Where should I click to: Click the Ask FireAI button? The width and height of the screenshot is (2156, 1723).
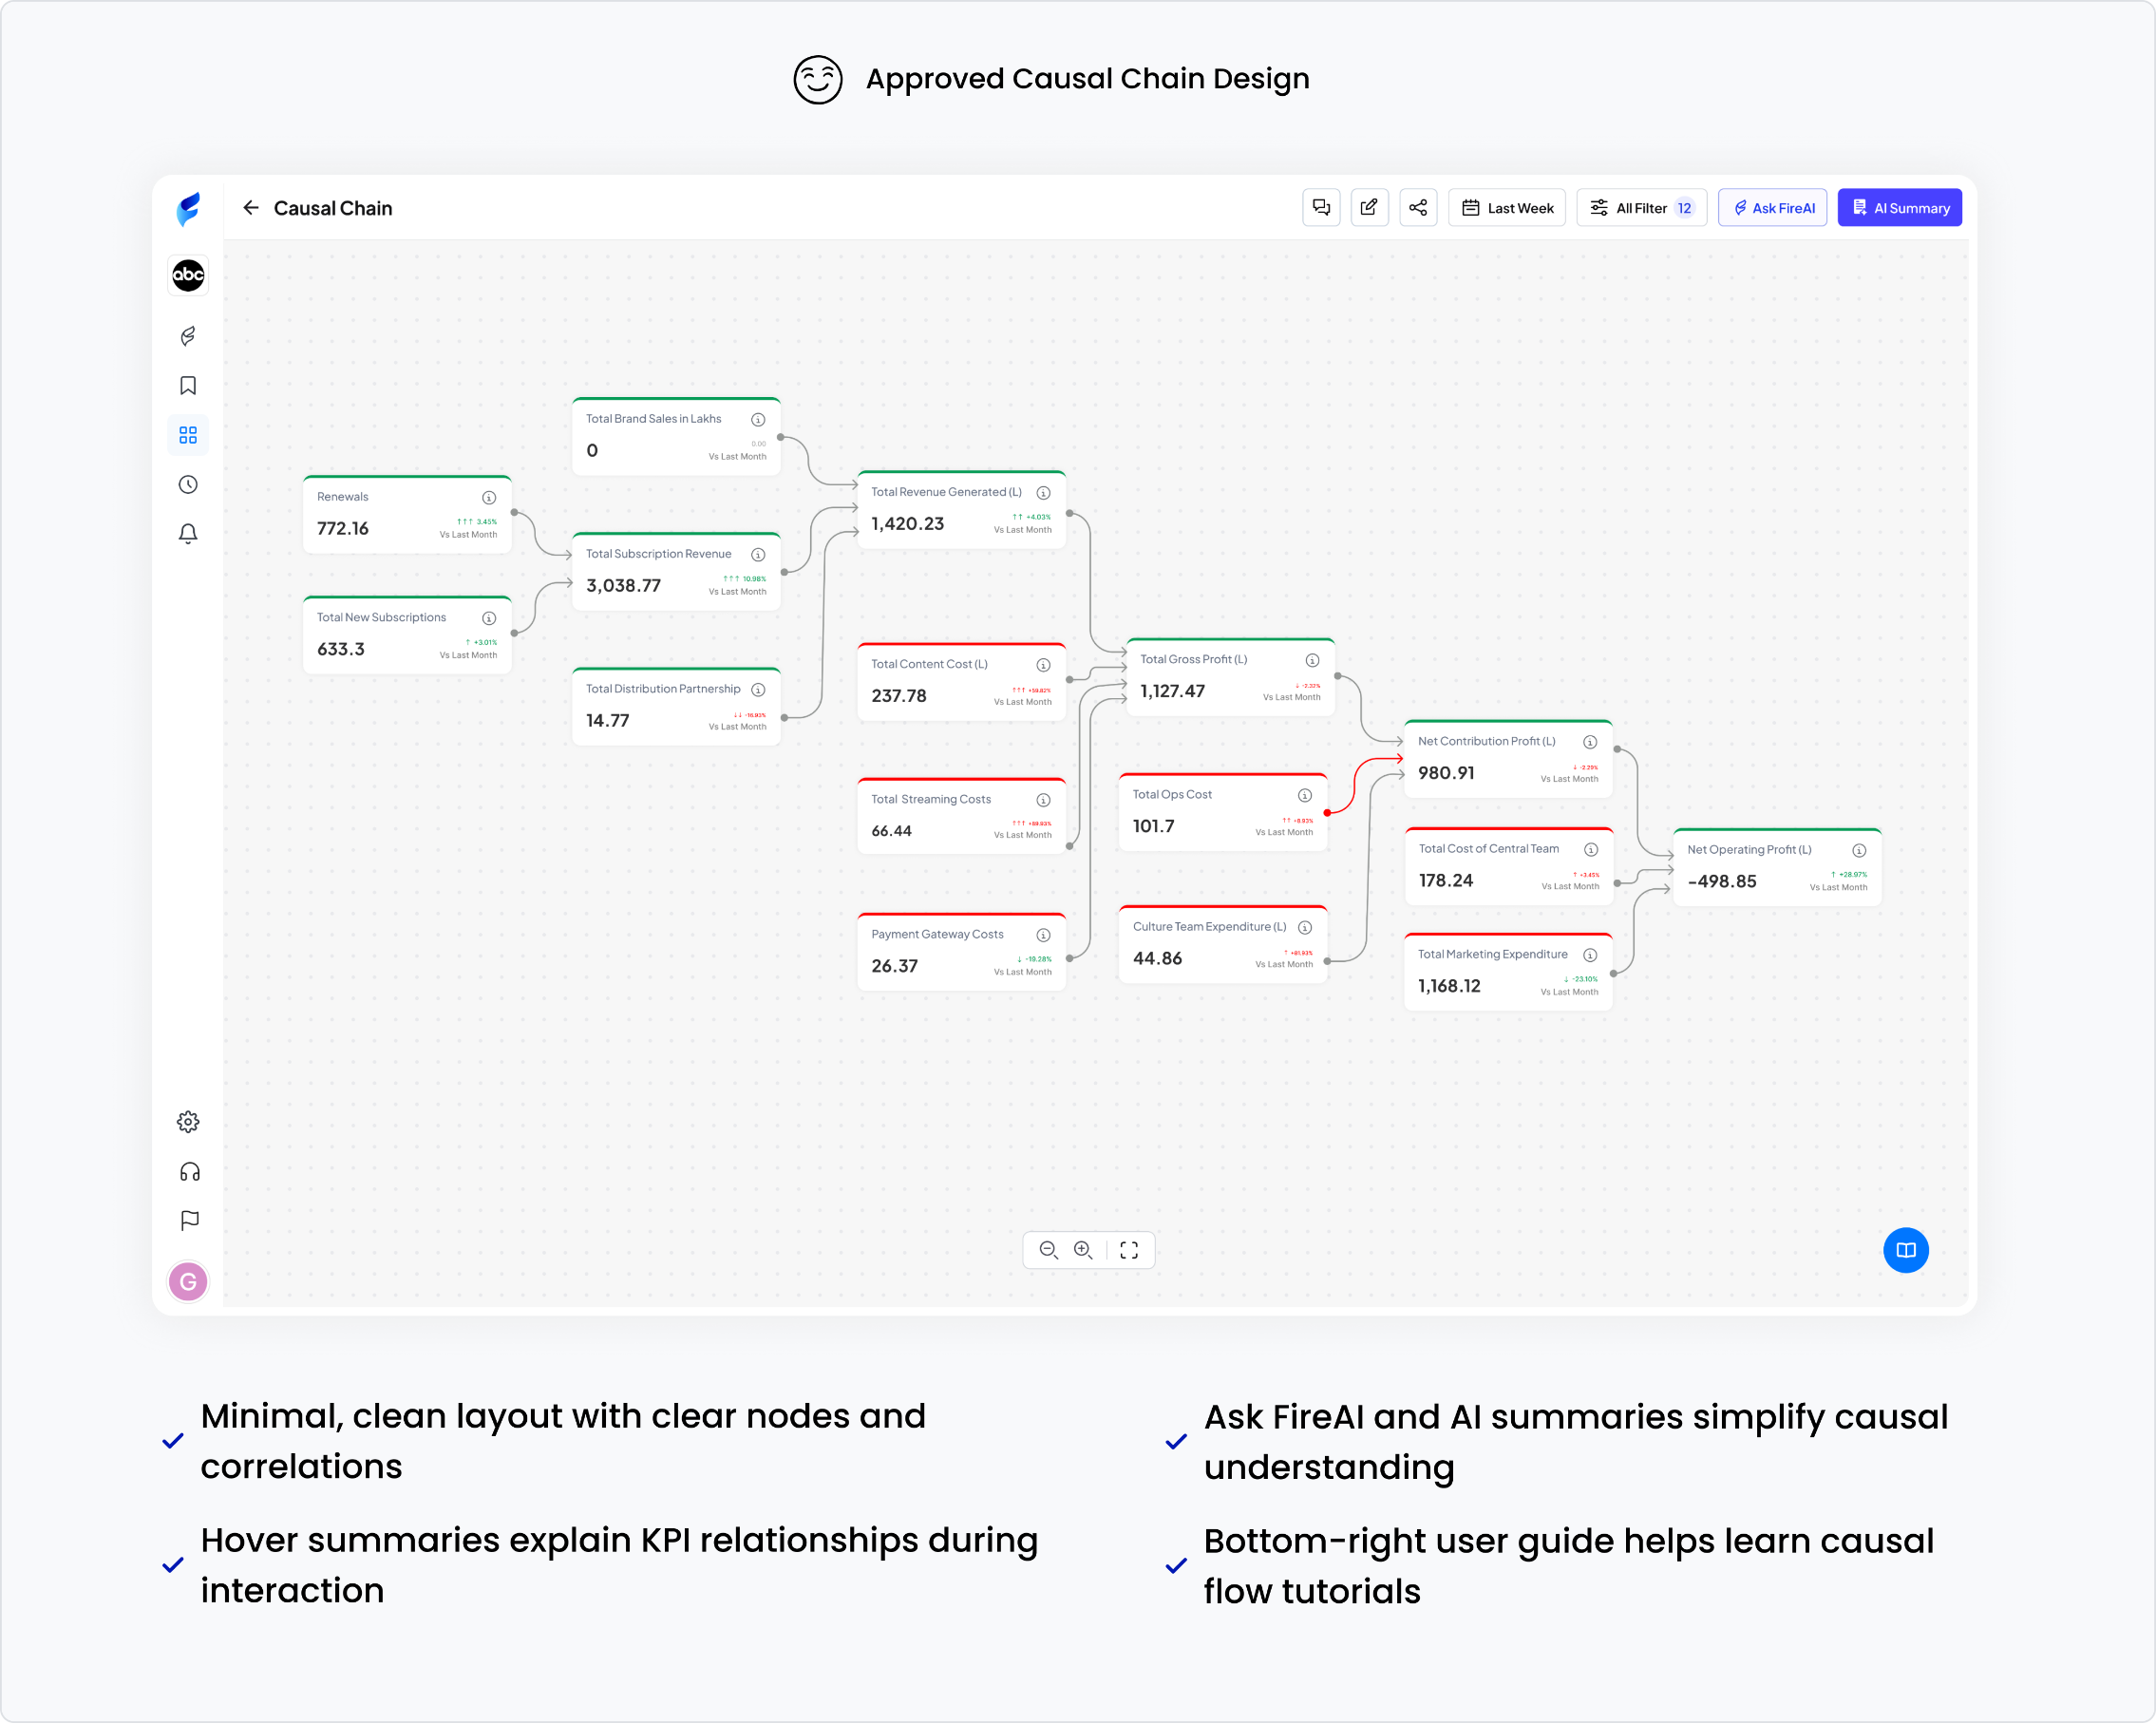(1773, 208)
